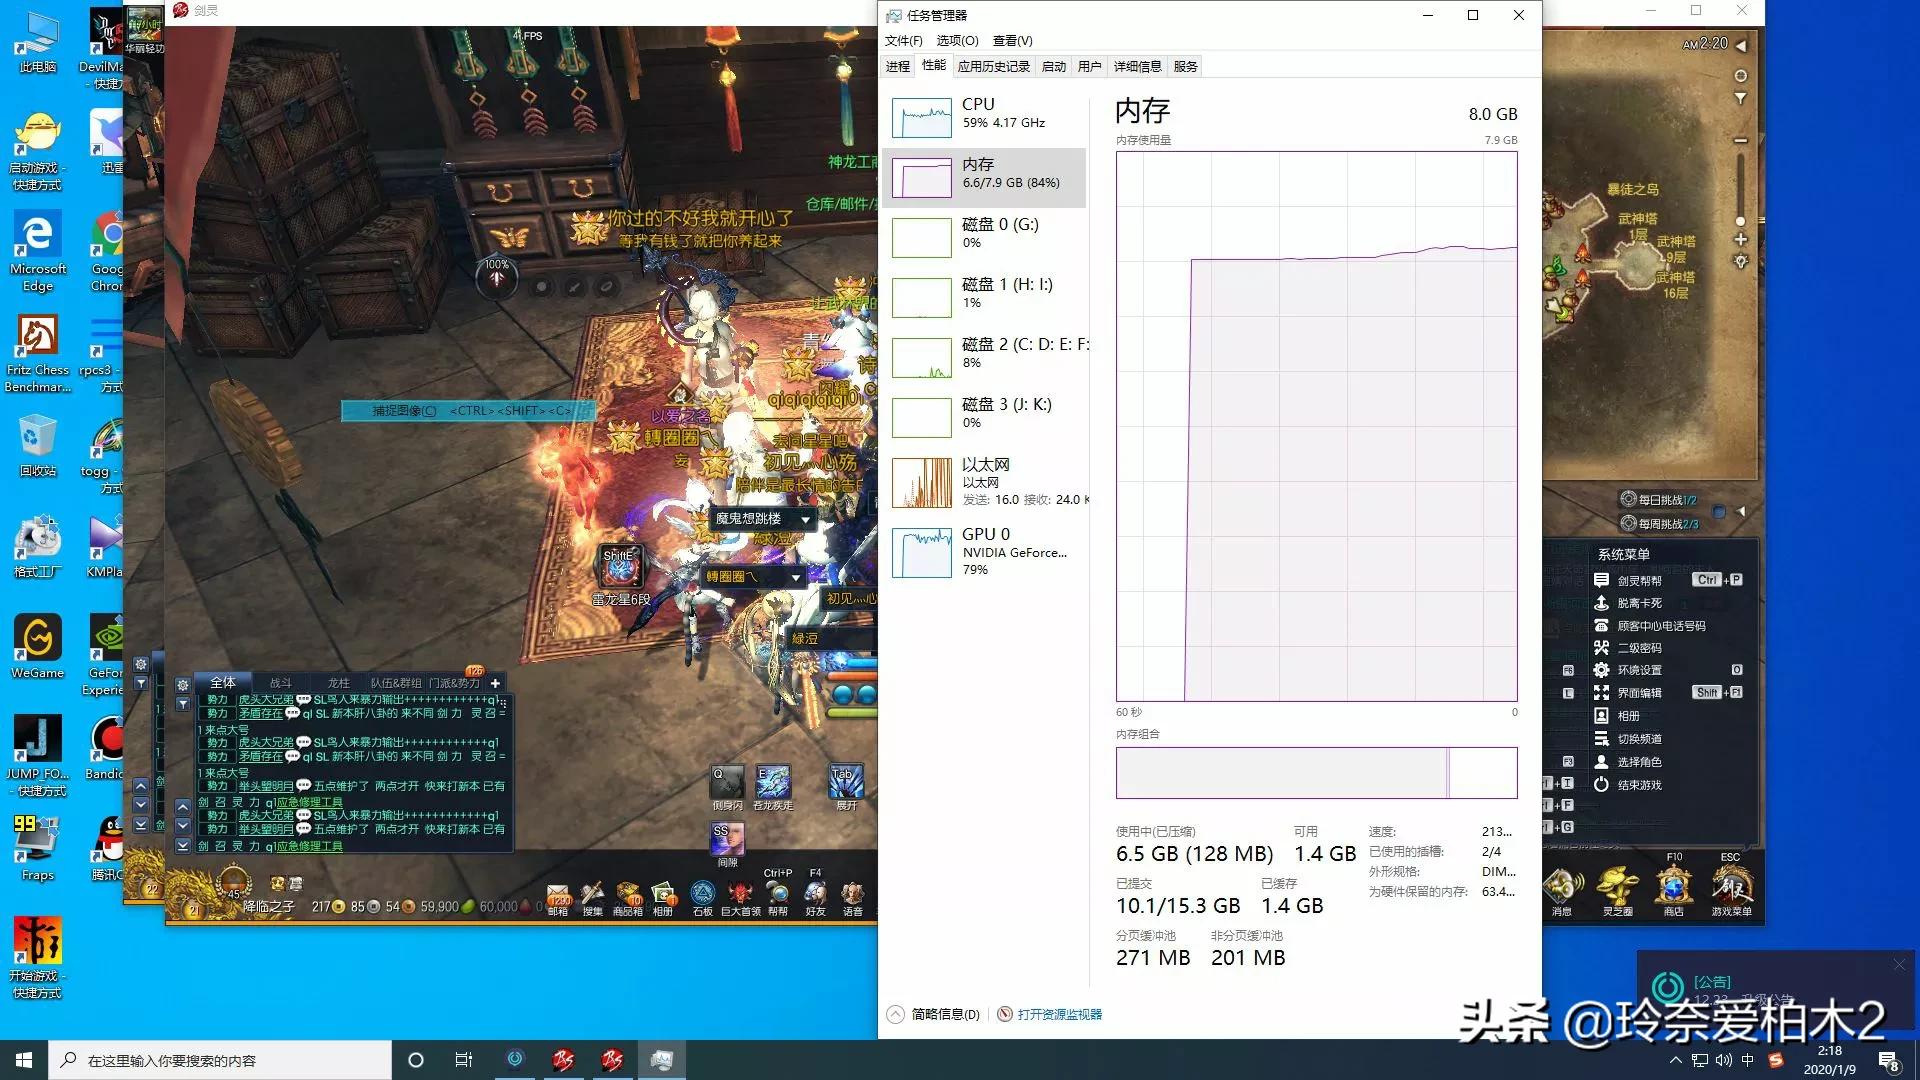Click the 好友 friends icon
Image resolution: width=1920 pixels, height=1080 pixels.
815,893
